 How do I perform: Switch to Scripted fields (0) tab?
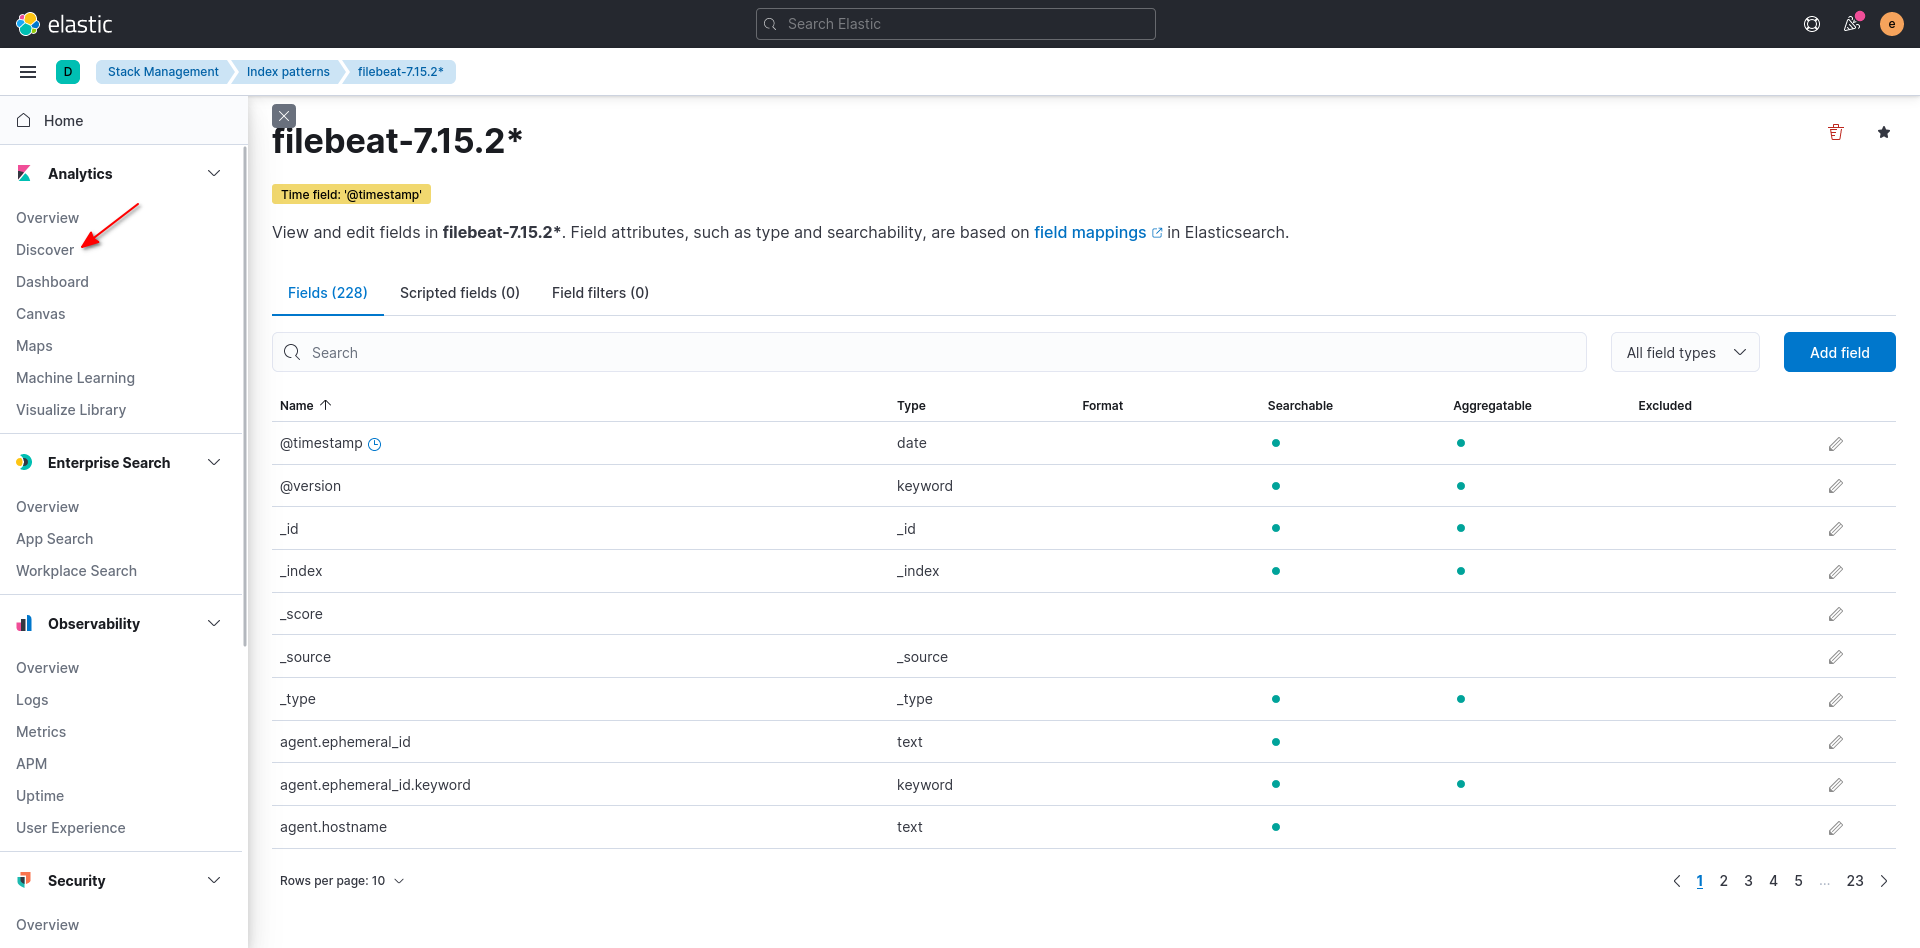tap(460, 293)
